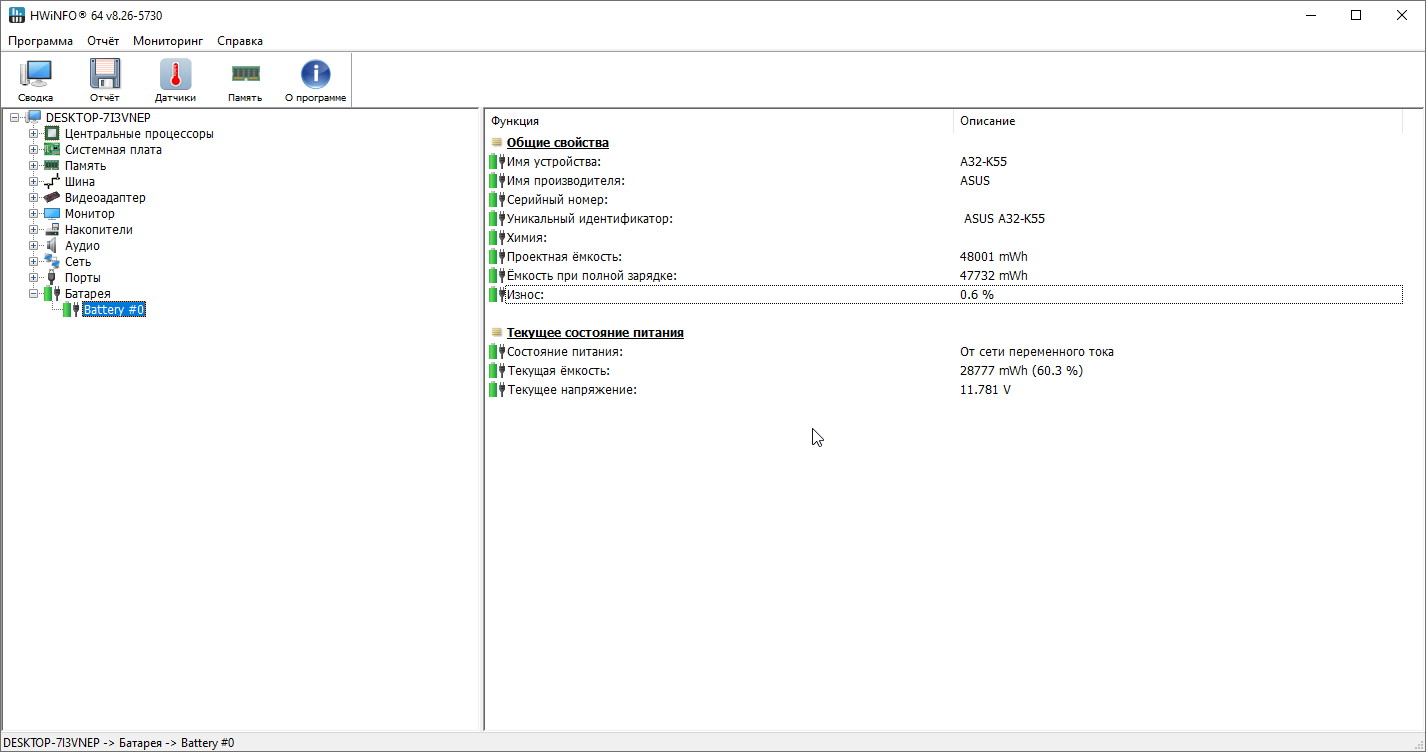The width and height of the screenshot is (1426, 752).
Task: Open the Справка menu
Action: [240, 41]
